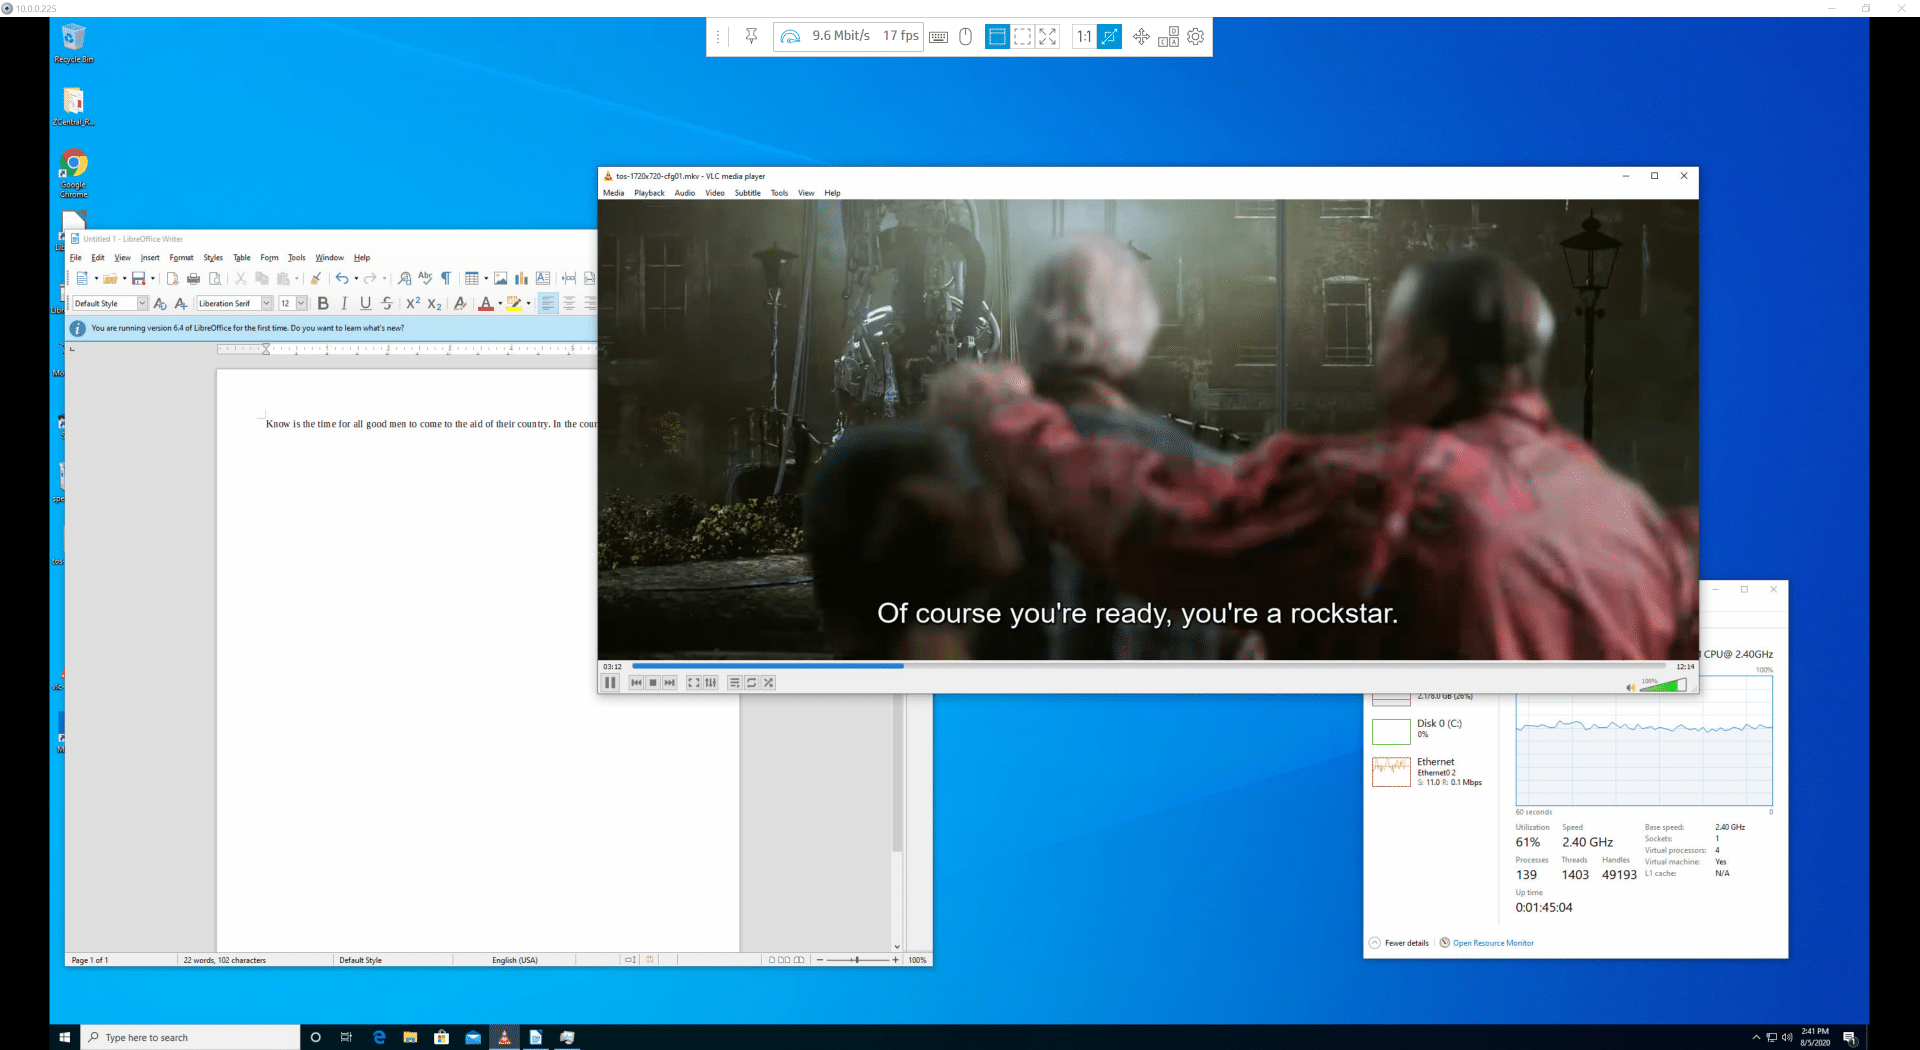This screenshot has height=1050, width=1920.
Task: Expand the Save dropdown arrow
Action: [153, 279]
